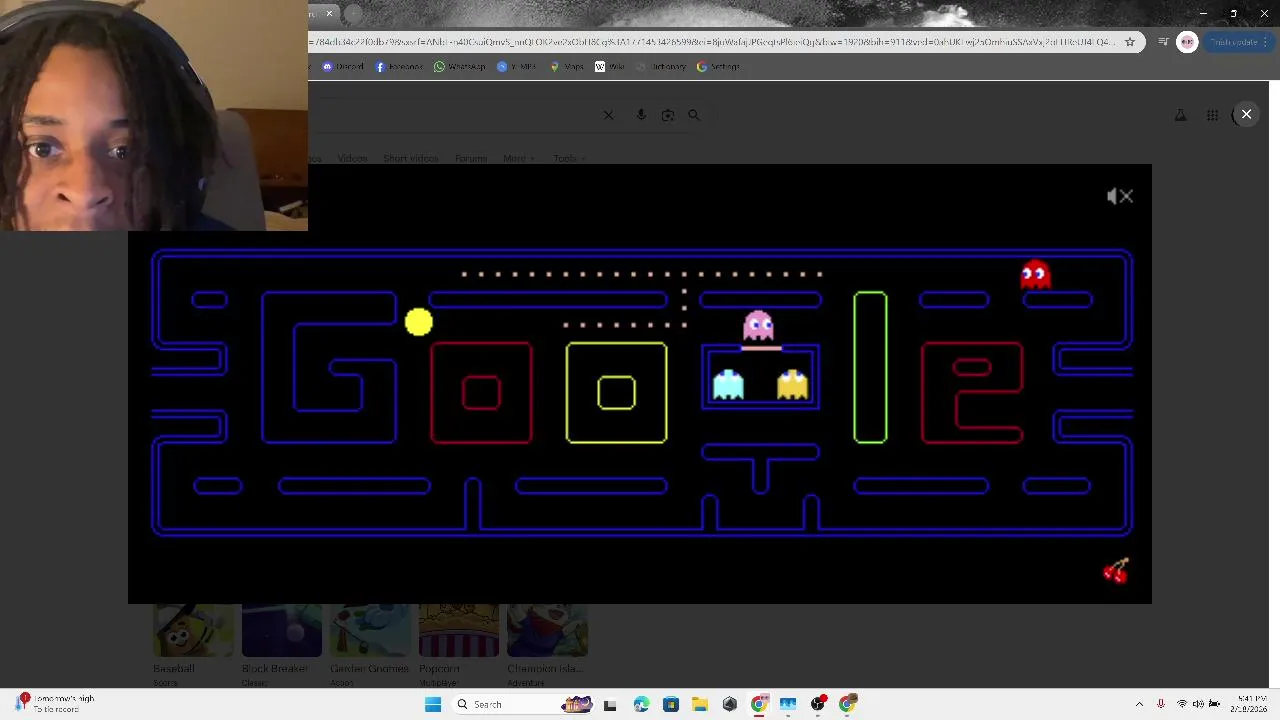Screen dimensions: 1280x720
Task: Open the Google apps grid
Action: click(x=1212, y=115)
